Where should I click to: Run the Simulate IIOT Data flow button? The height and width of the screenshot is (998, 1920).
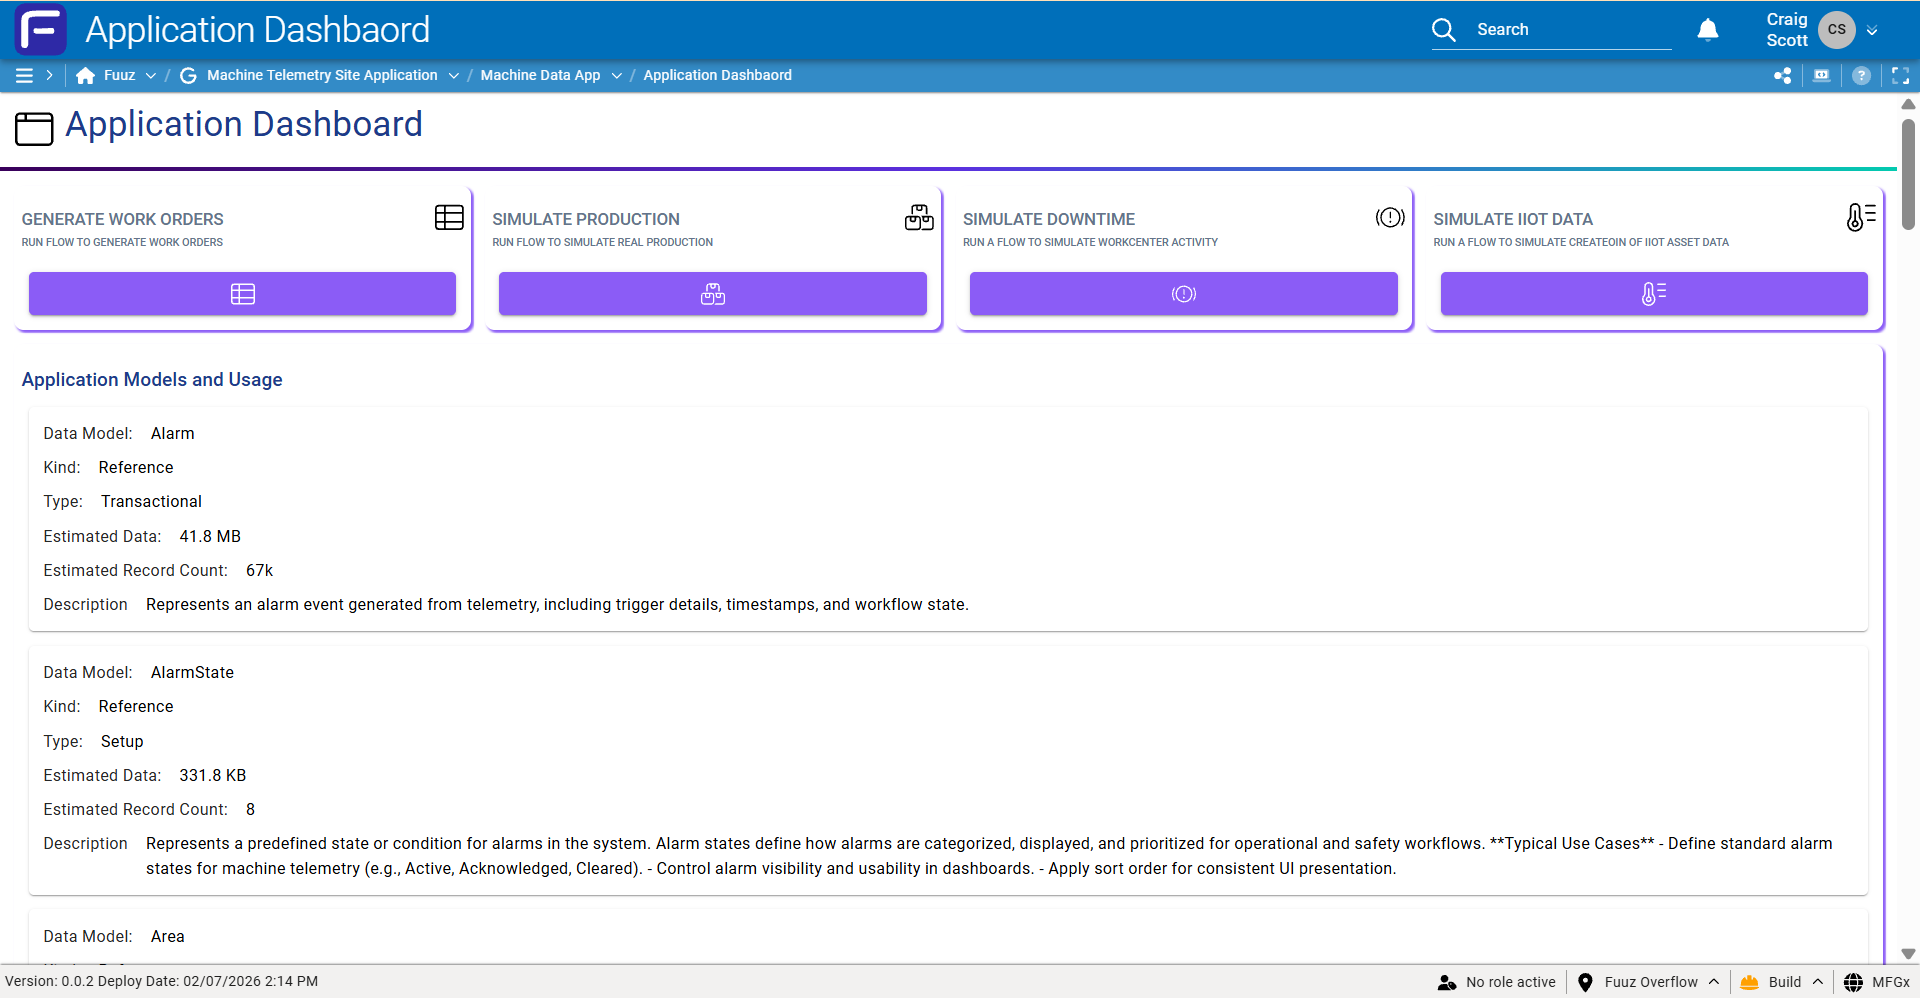(1654, 294)
